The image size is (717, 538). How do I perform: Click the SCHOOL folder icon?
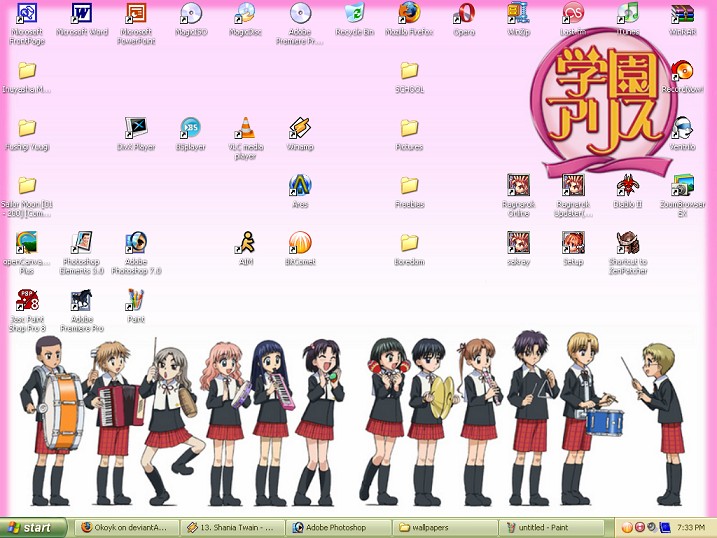pos(409,71)
